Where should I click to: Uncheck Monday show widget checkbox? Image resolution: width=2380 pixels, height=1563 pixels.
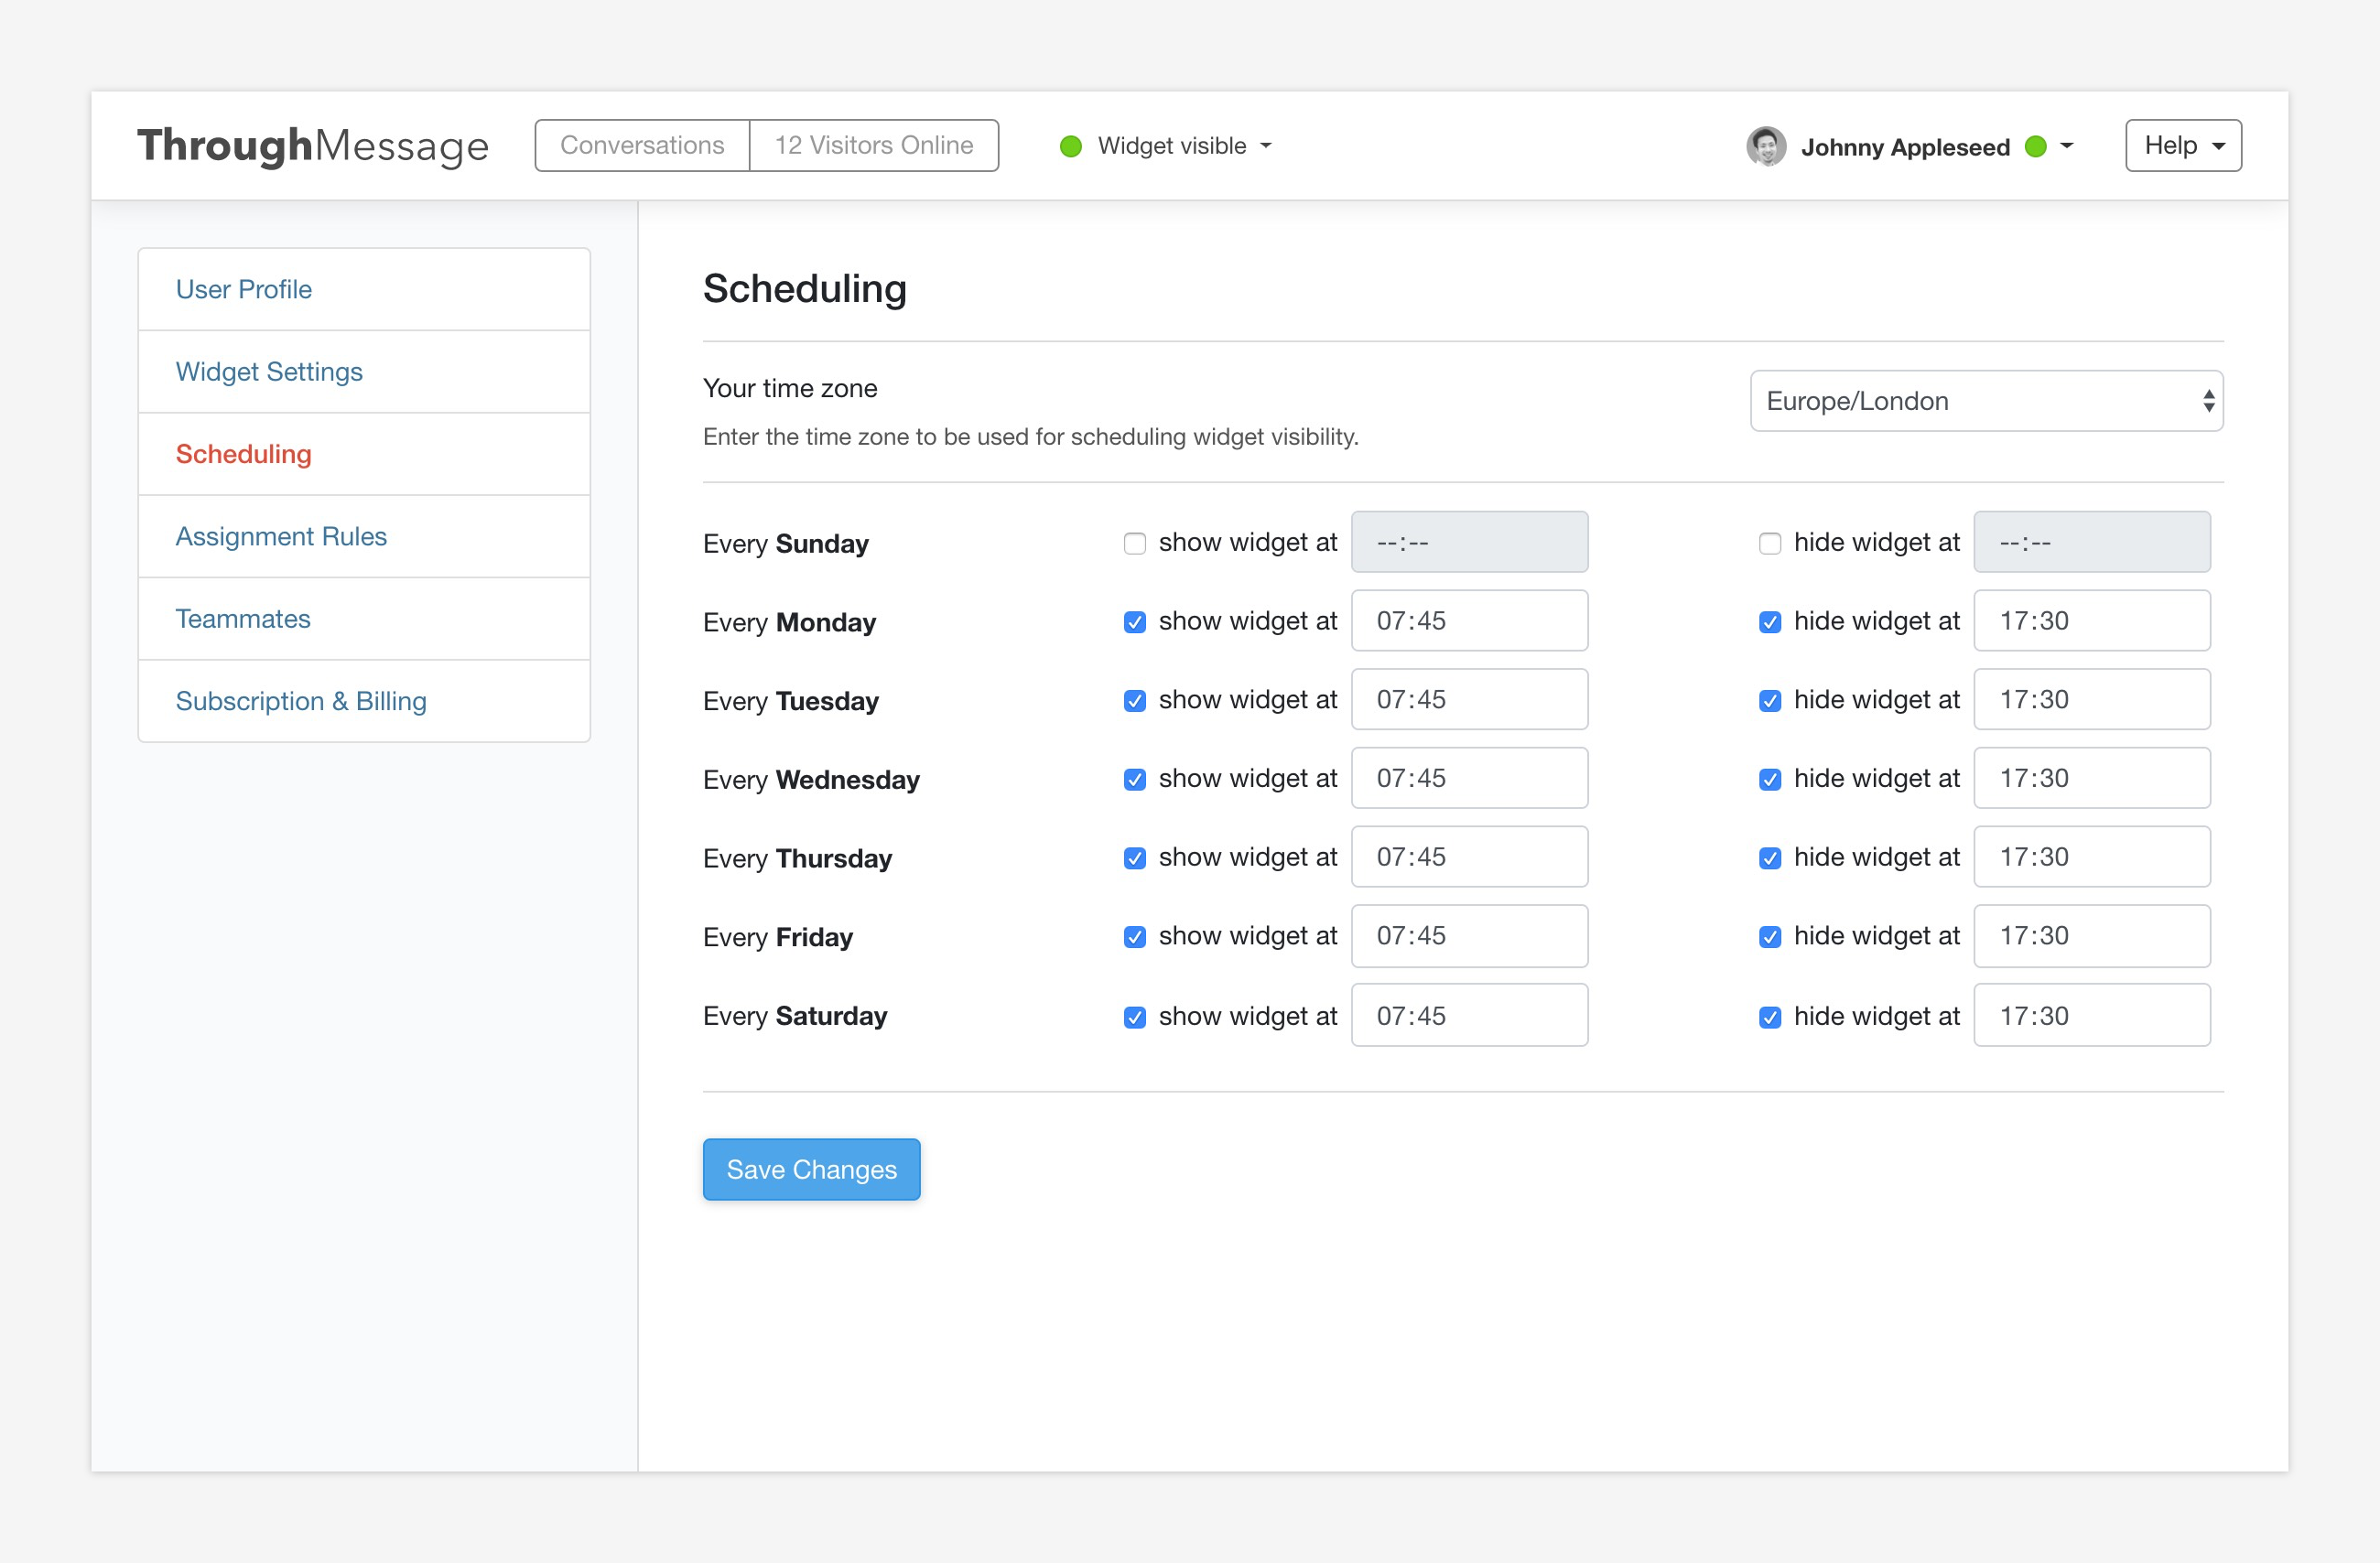tap(1134, 622)
